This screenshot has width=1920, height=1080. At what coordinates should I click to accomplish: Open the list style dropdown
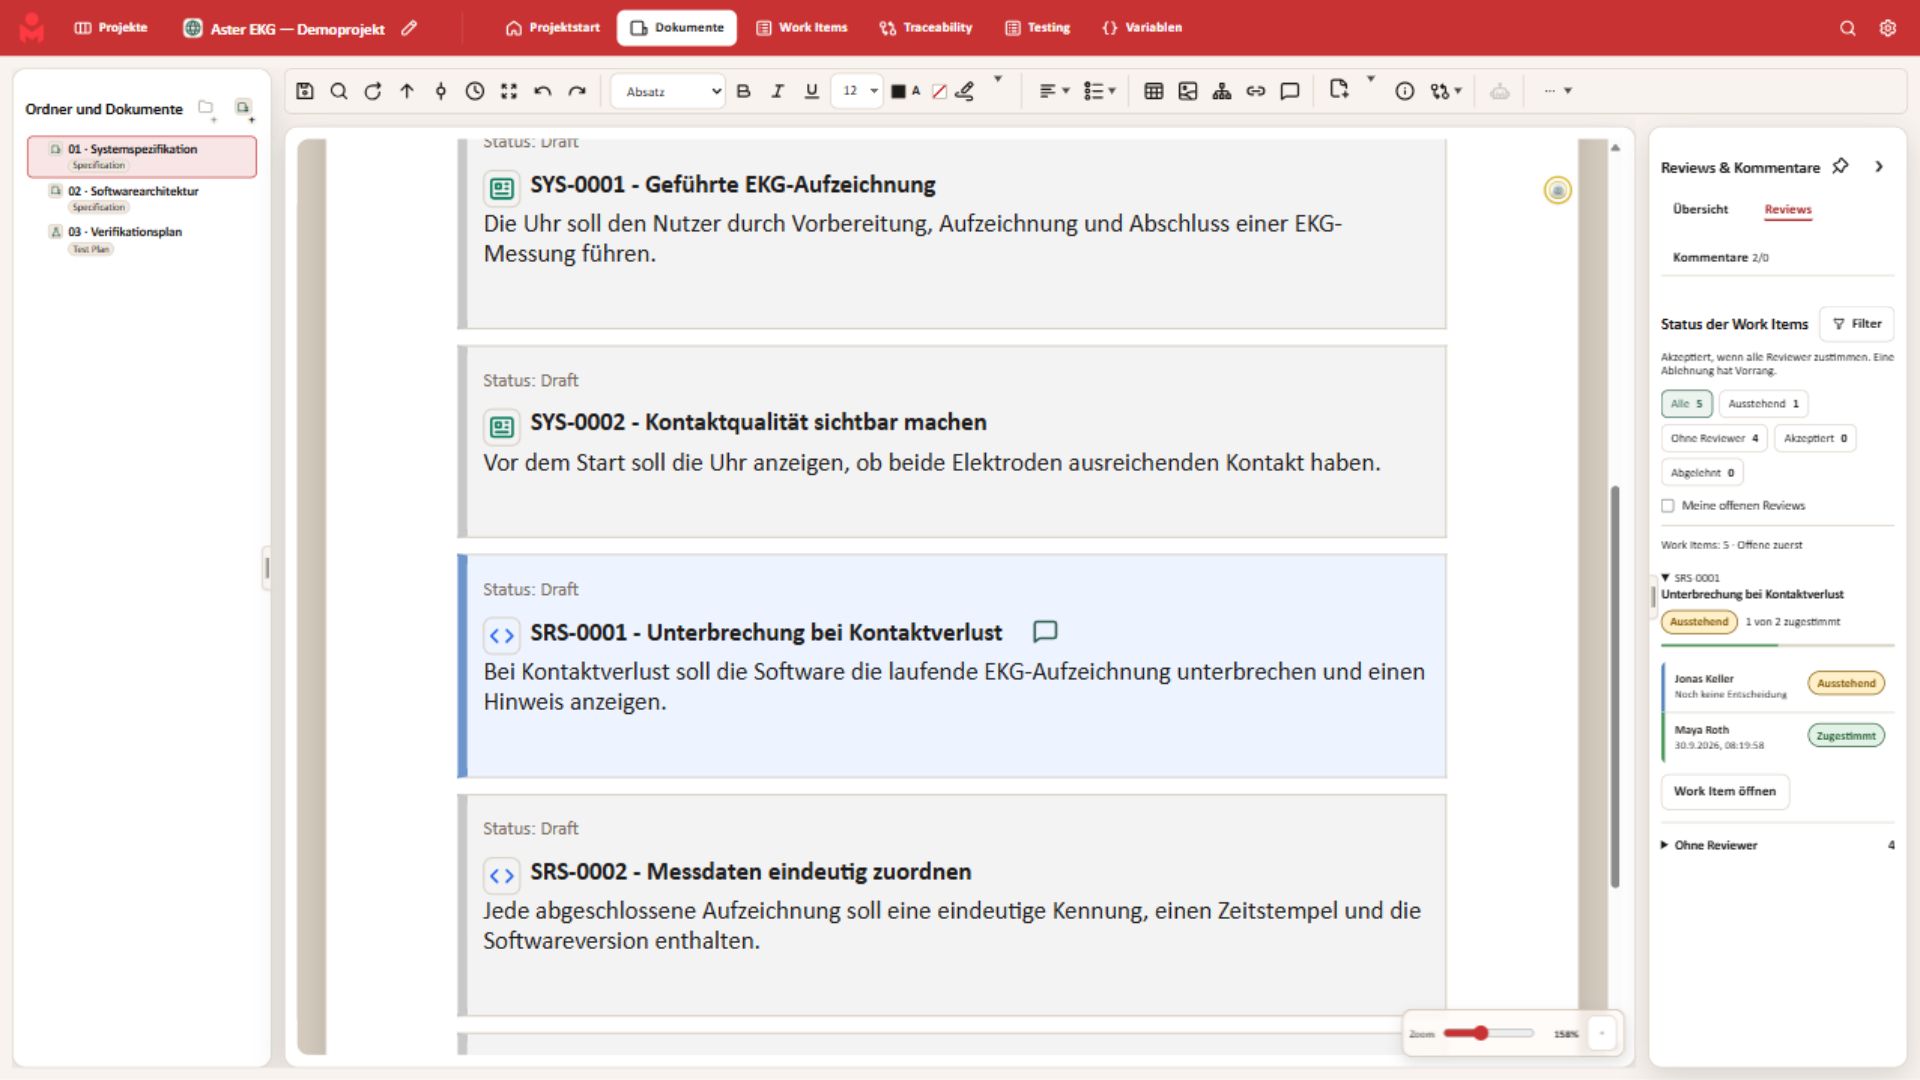point(1100,91)
